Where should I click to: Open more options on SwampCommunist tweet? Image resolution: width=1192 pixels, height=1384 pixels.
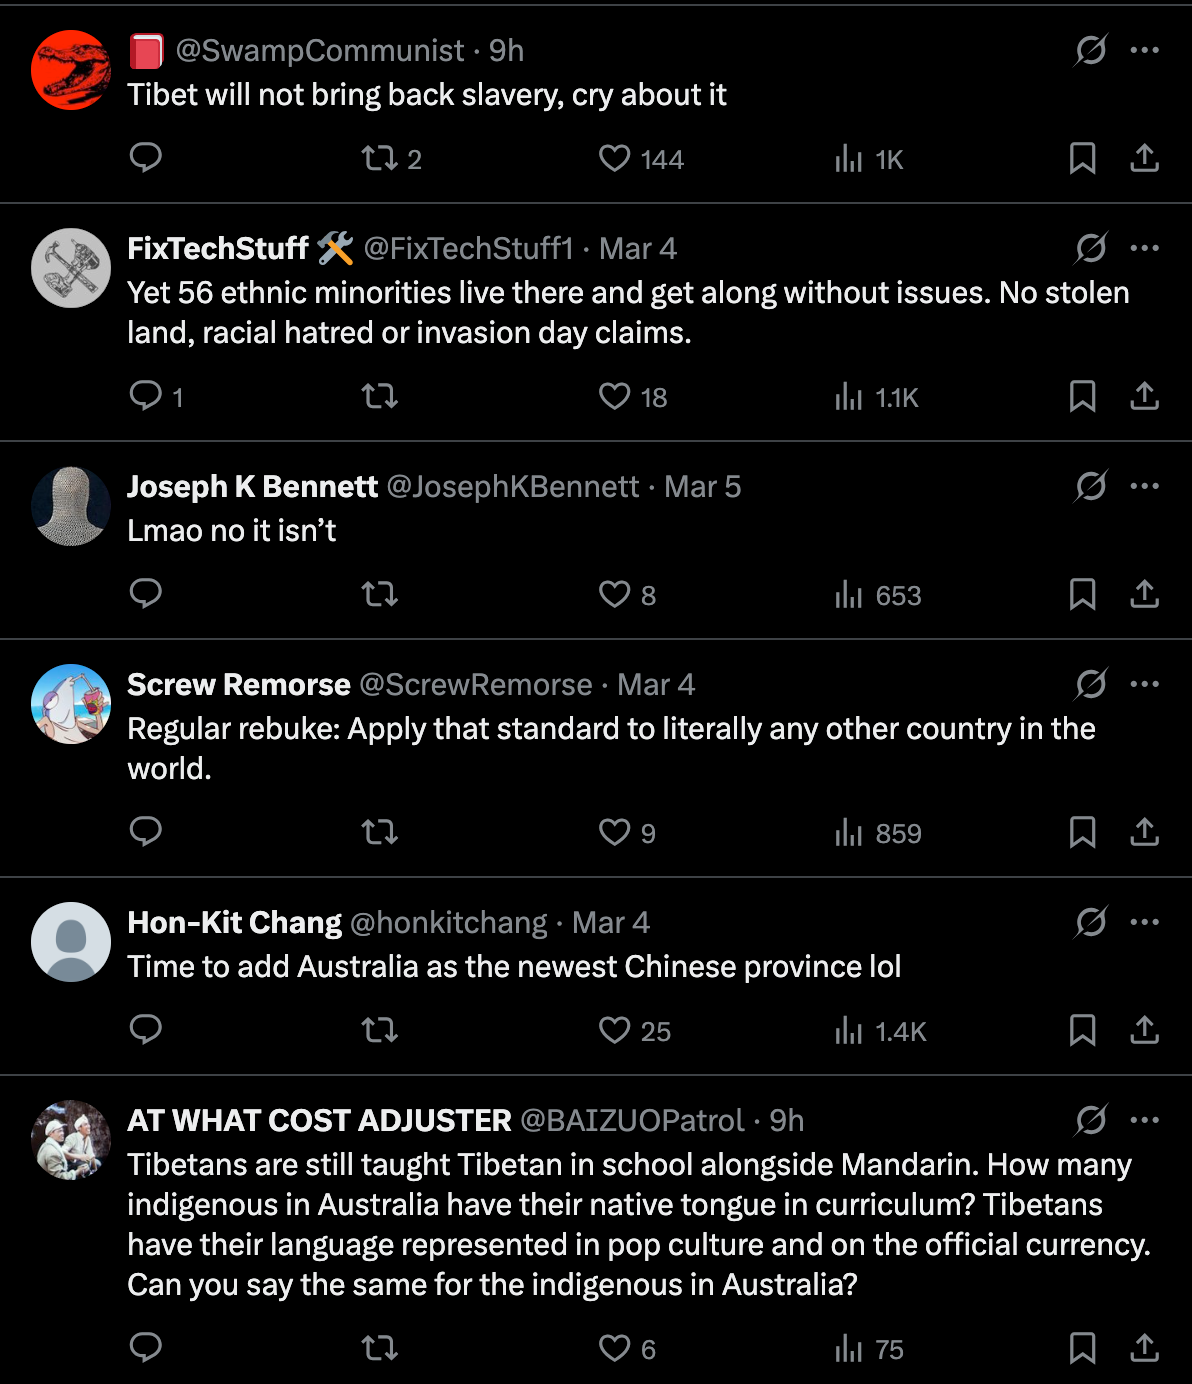click(x=1144, y=50)
